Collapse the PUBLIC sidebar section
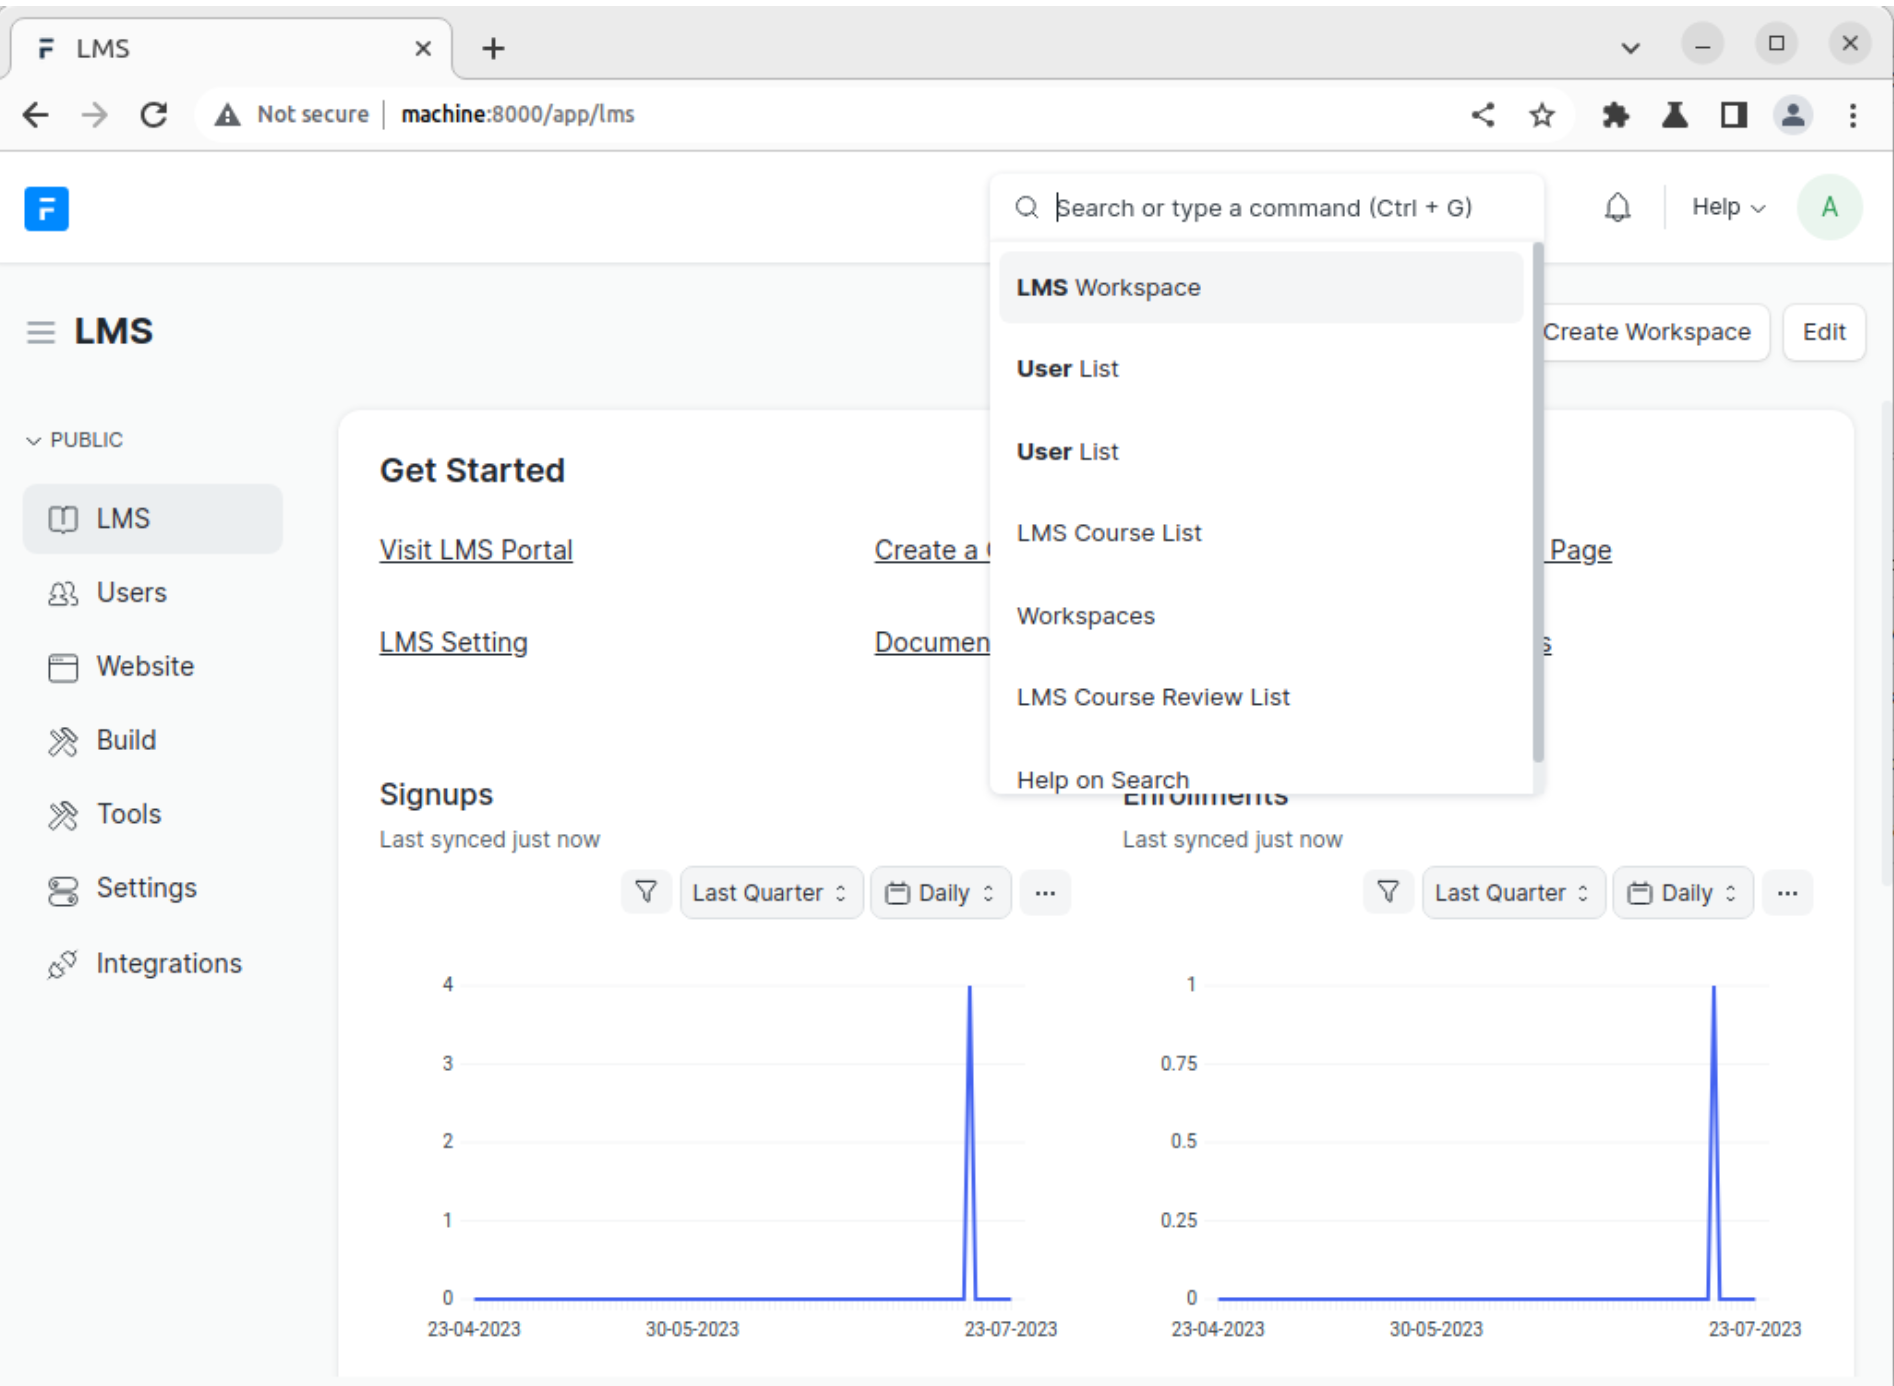 [75, 440]
